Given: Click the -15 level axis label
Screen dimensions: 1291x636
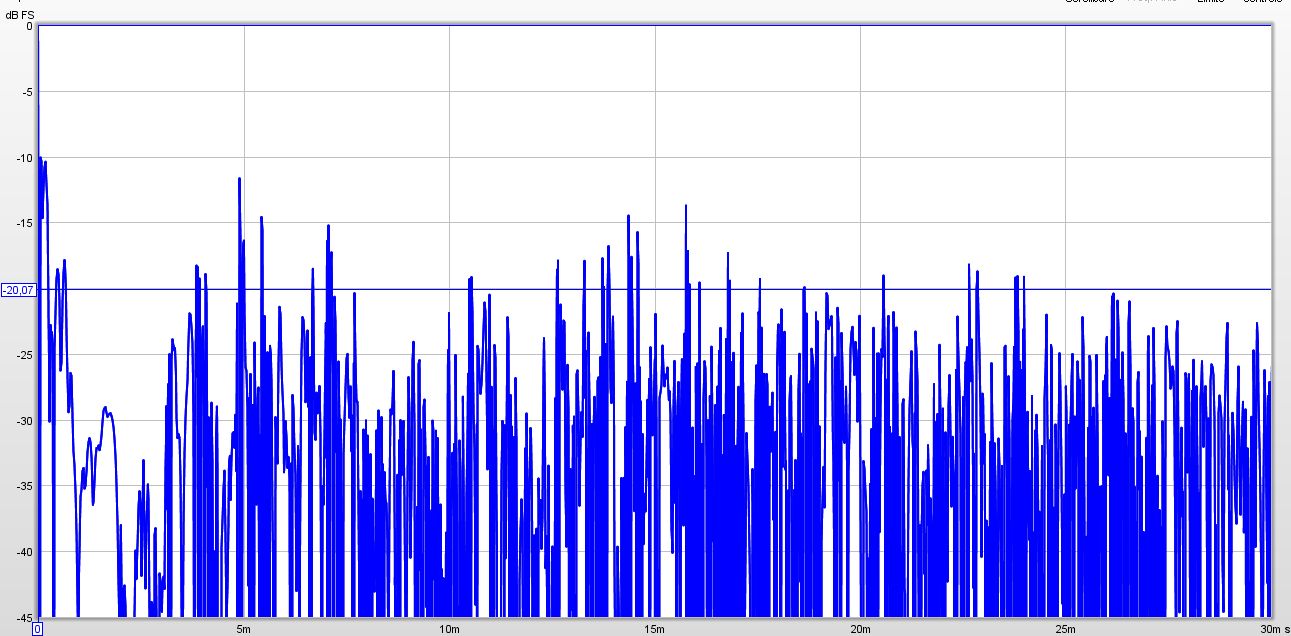Looking at the screenshot, I should coord(25,224).
